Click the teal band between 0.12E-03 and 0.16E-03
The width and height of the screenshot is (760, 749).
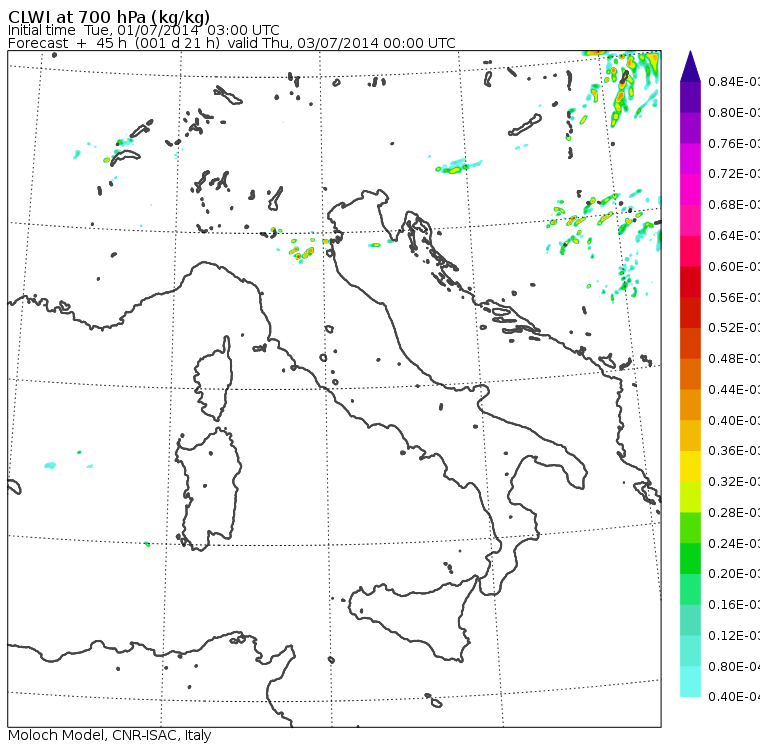(x=690, y=621)
